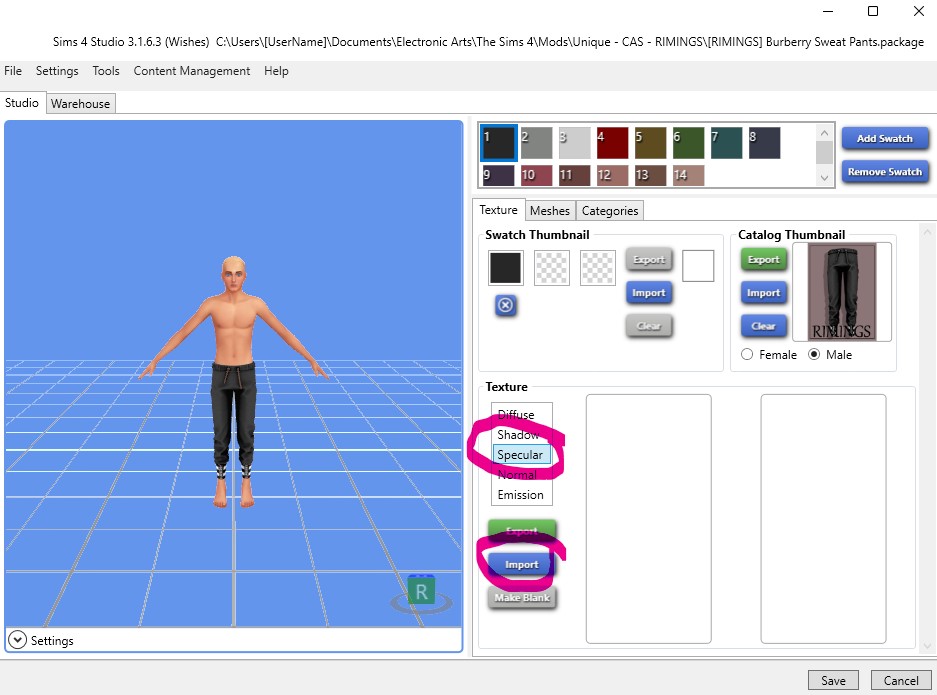Select swatch 6 dark green
Screen dimensions: 937x695
(688, 143)
